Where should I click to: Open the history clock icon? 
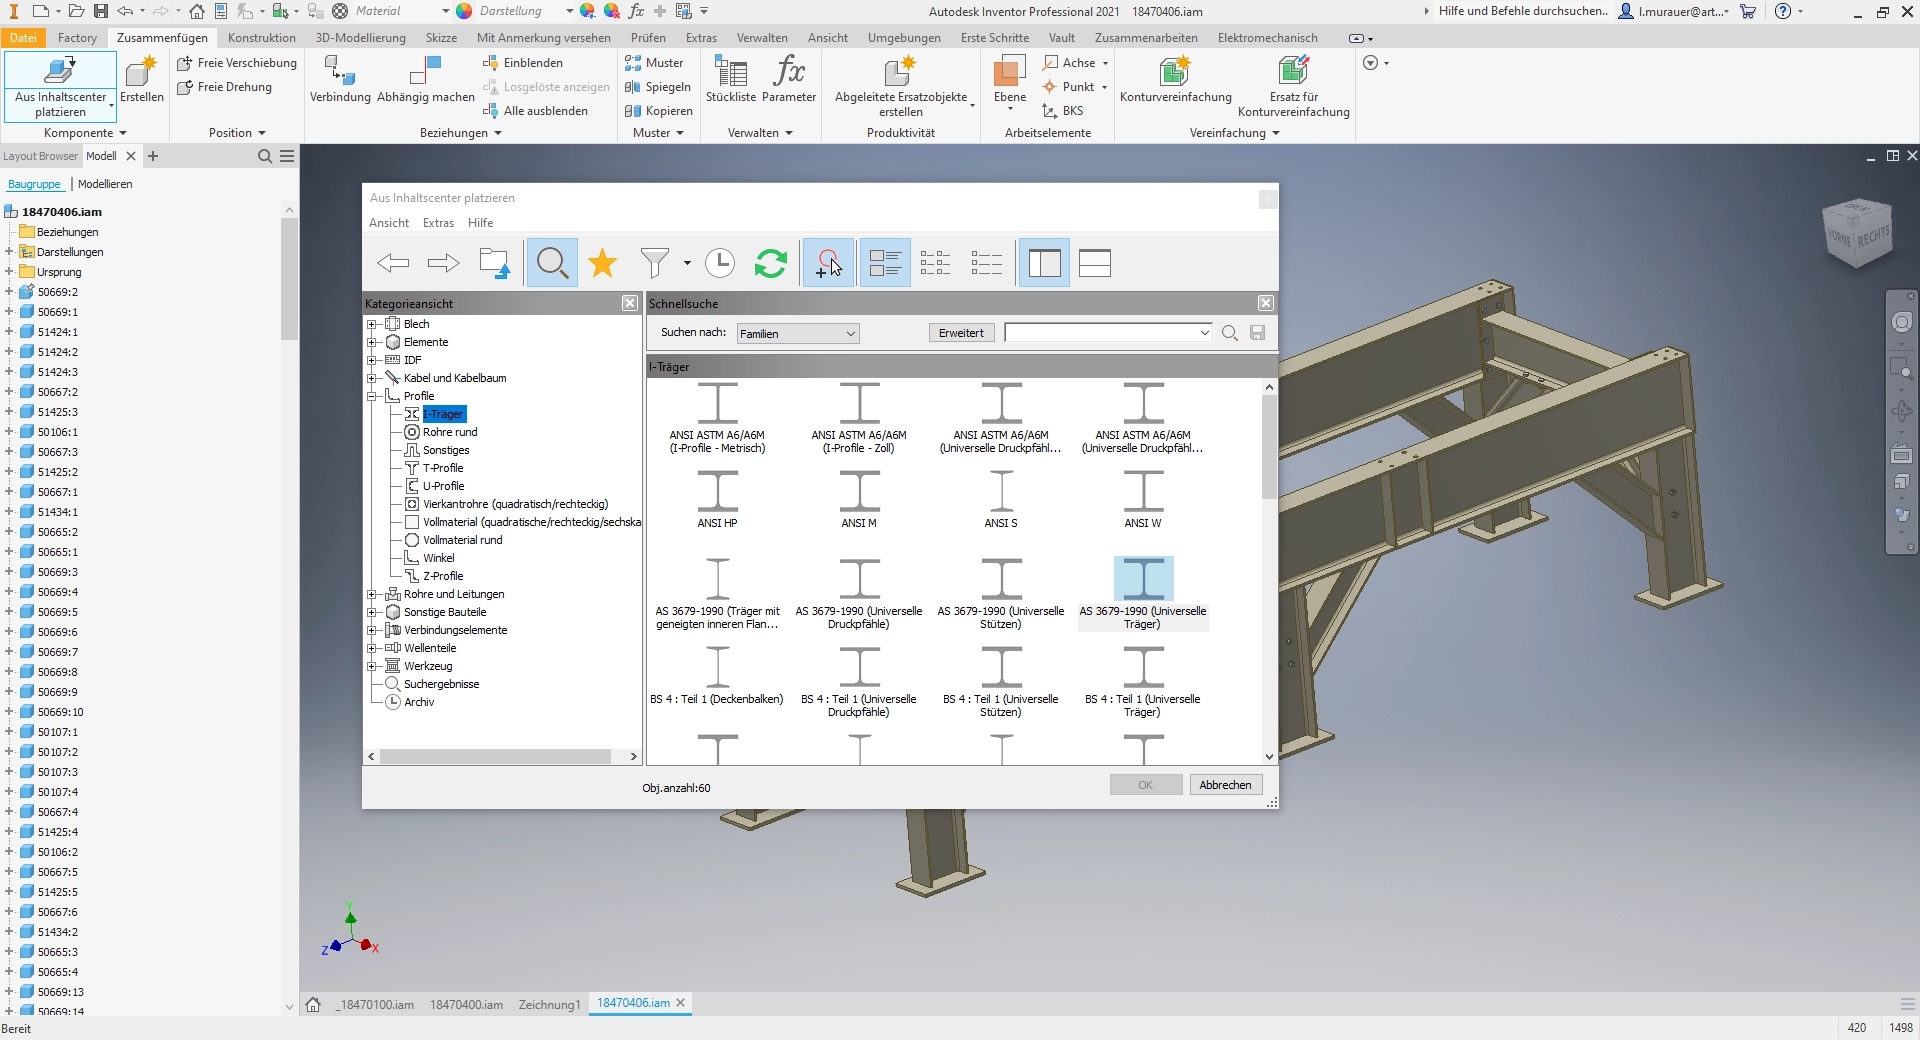coord(719,263)
